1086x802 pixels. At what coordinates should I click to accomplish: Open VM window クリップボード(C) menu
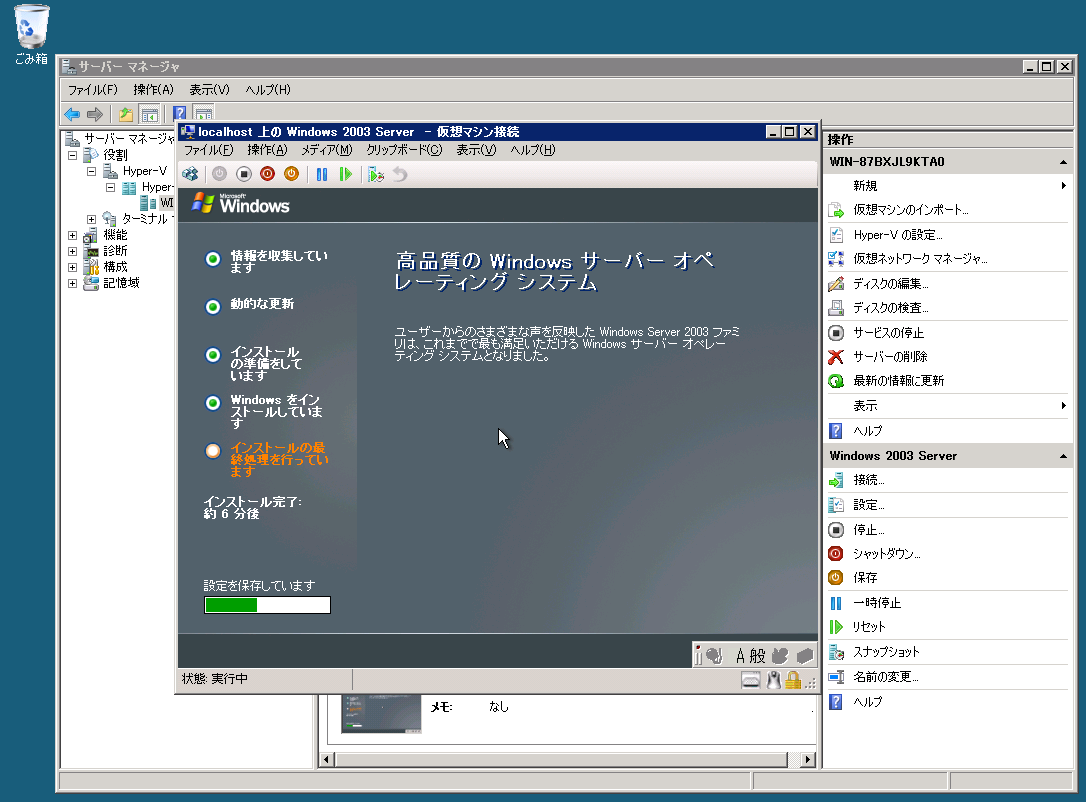click(404, 150)
